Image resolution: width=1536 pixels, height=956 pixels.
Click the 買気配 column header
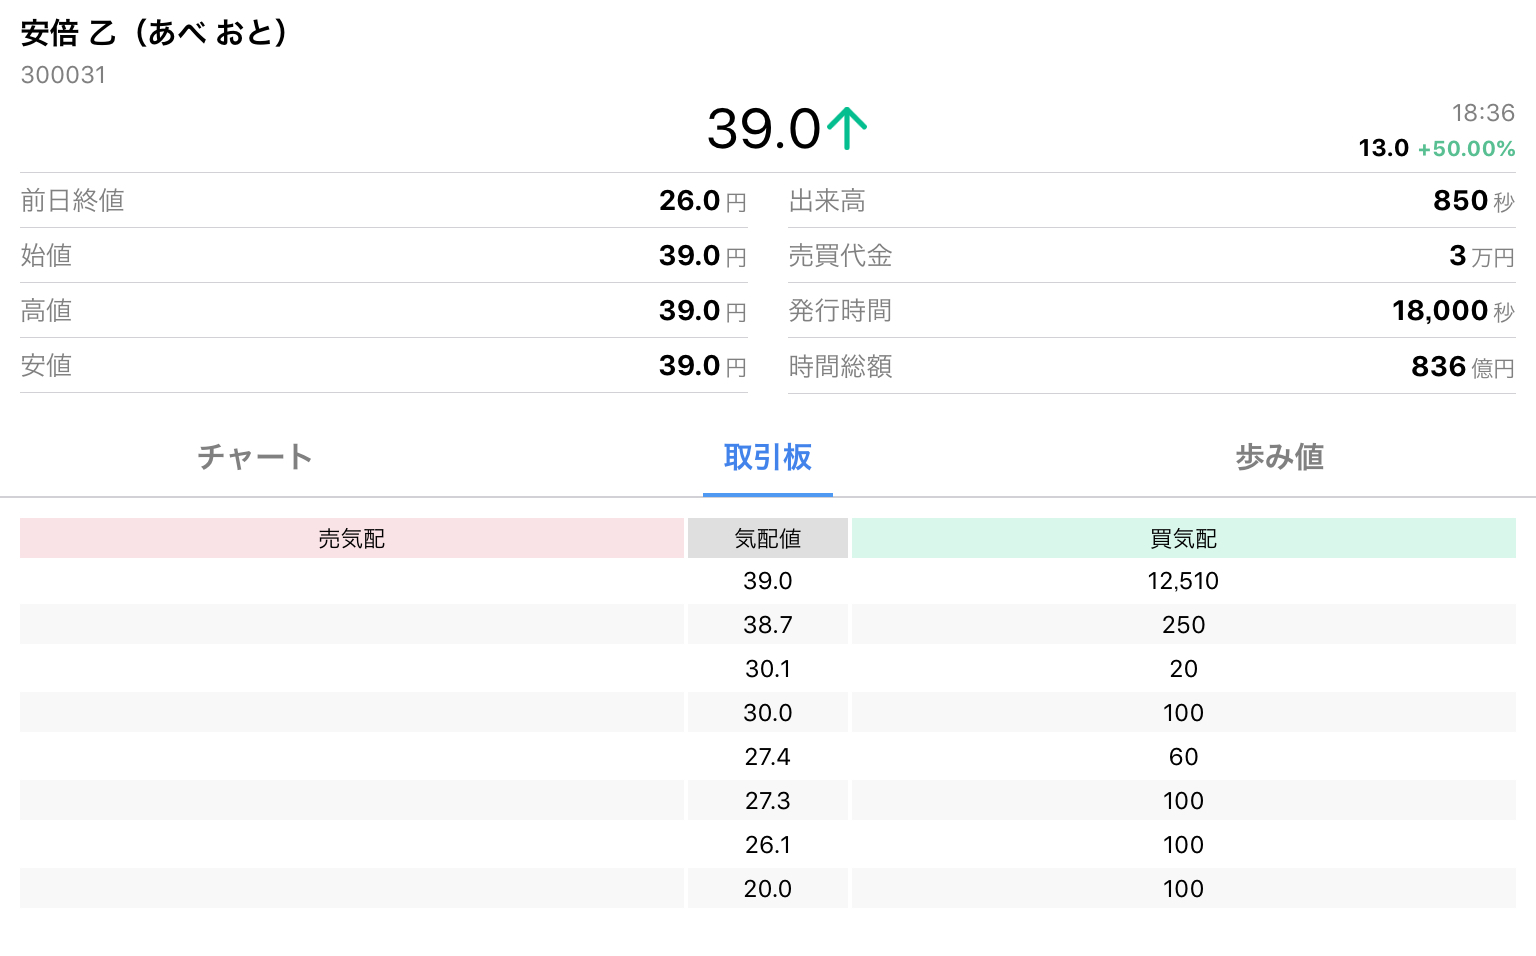tap(1183, 539)
